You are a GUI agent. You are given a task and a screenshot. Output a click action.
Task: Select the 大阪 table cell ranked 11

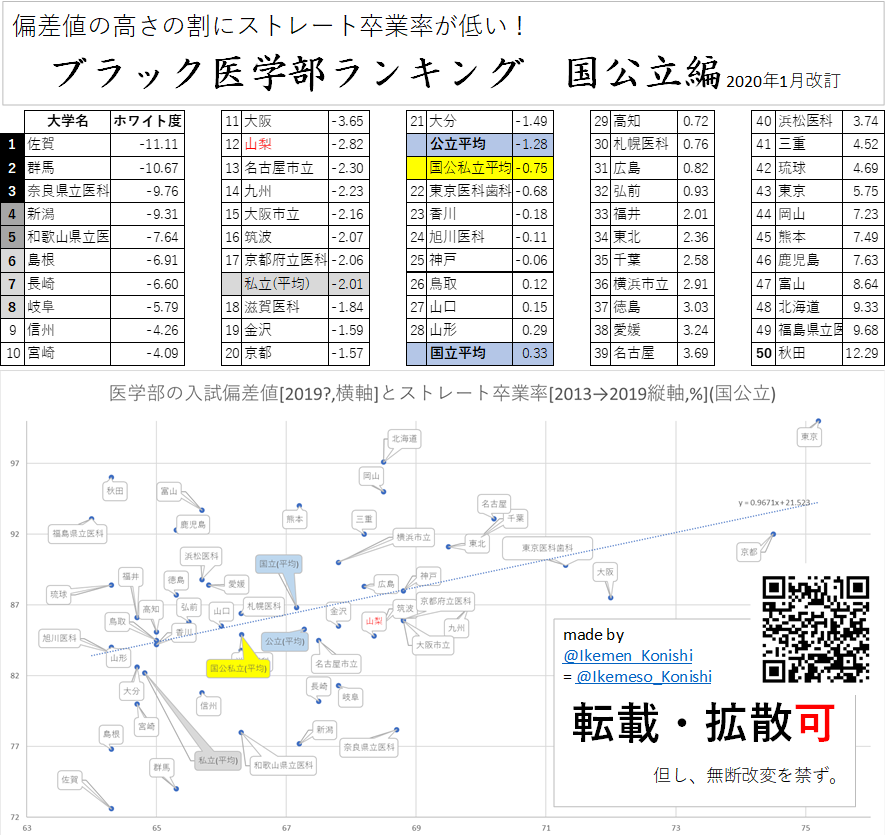click(x=285, y=121)
